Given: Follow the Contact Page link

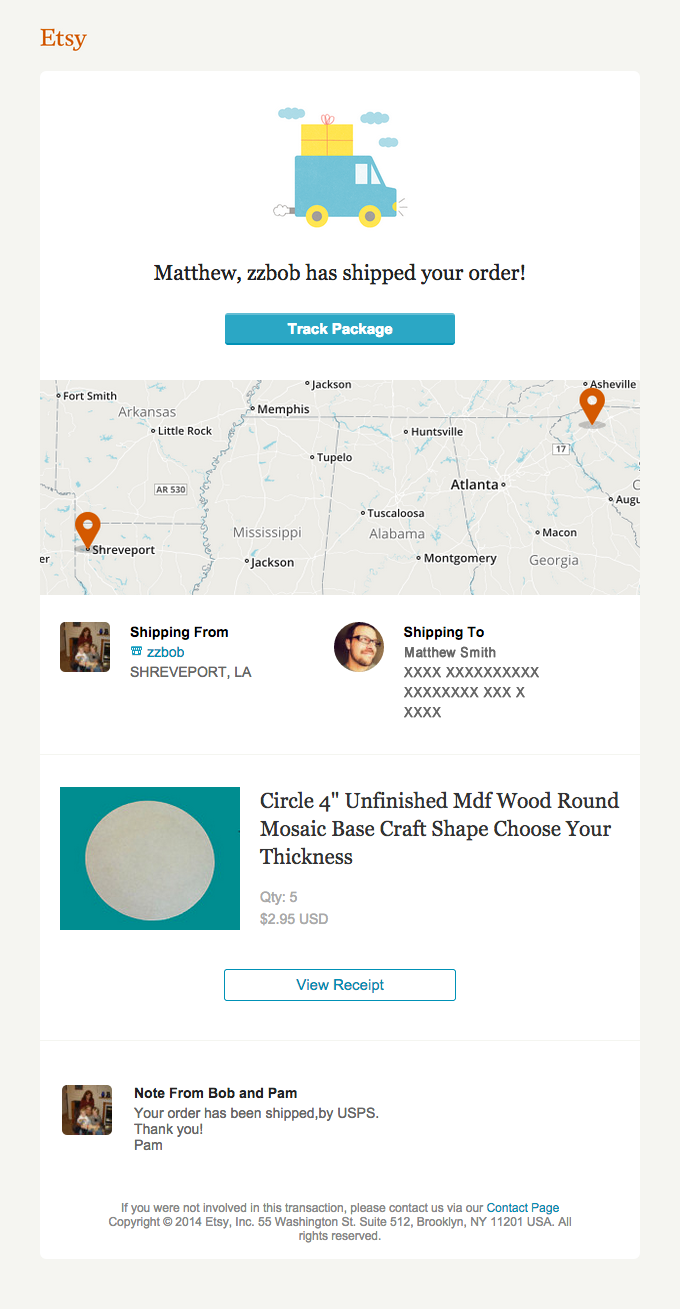Looking at the screenshot, I should pyautogui.click(x=523, y=1208).
